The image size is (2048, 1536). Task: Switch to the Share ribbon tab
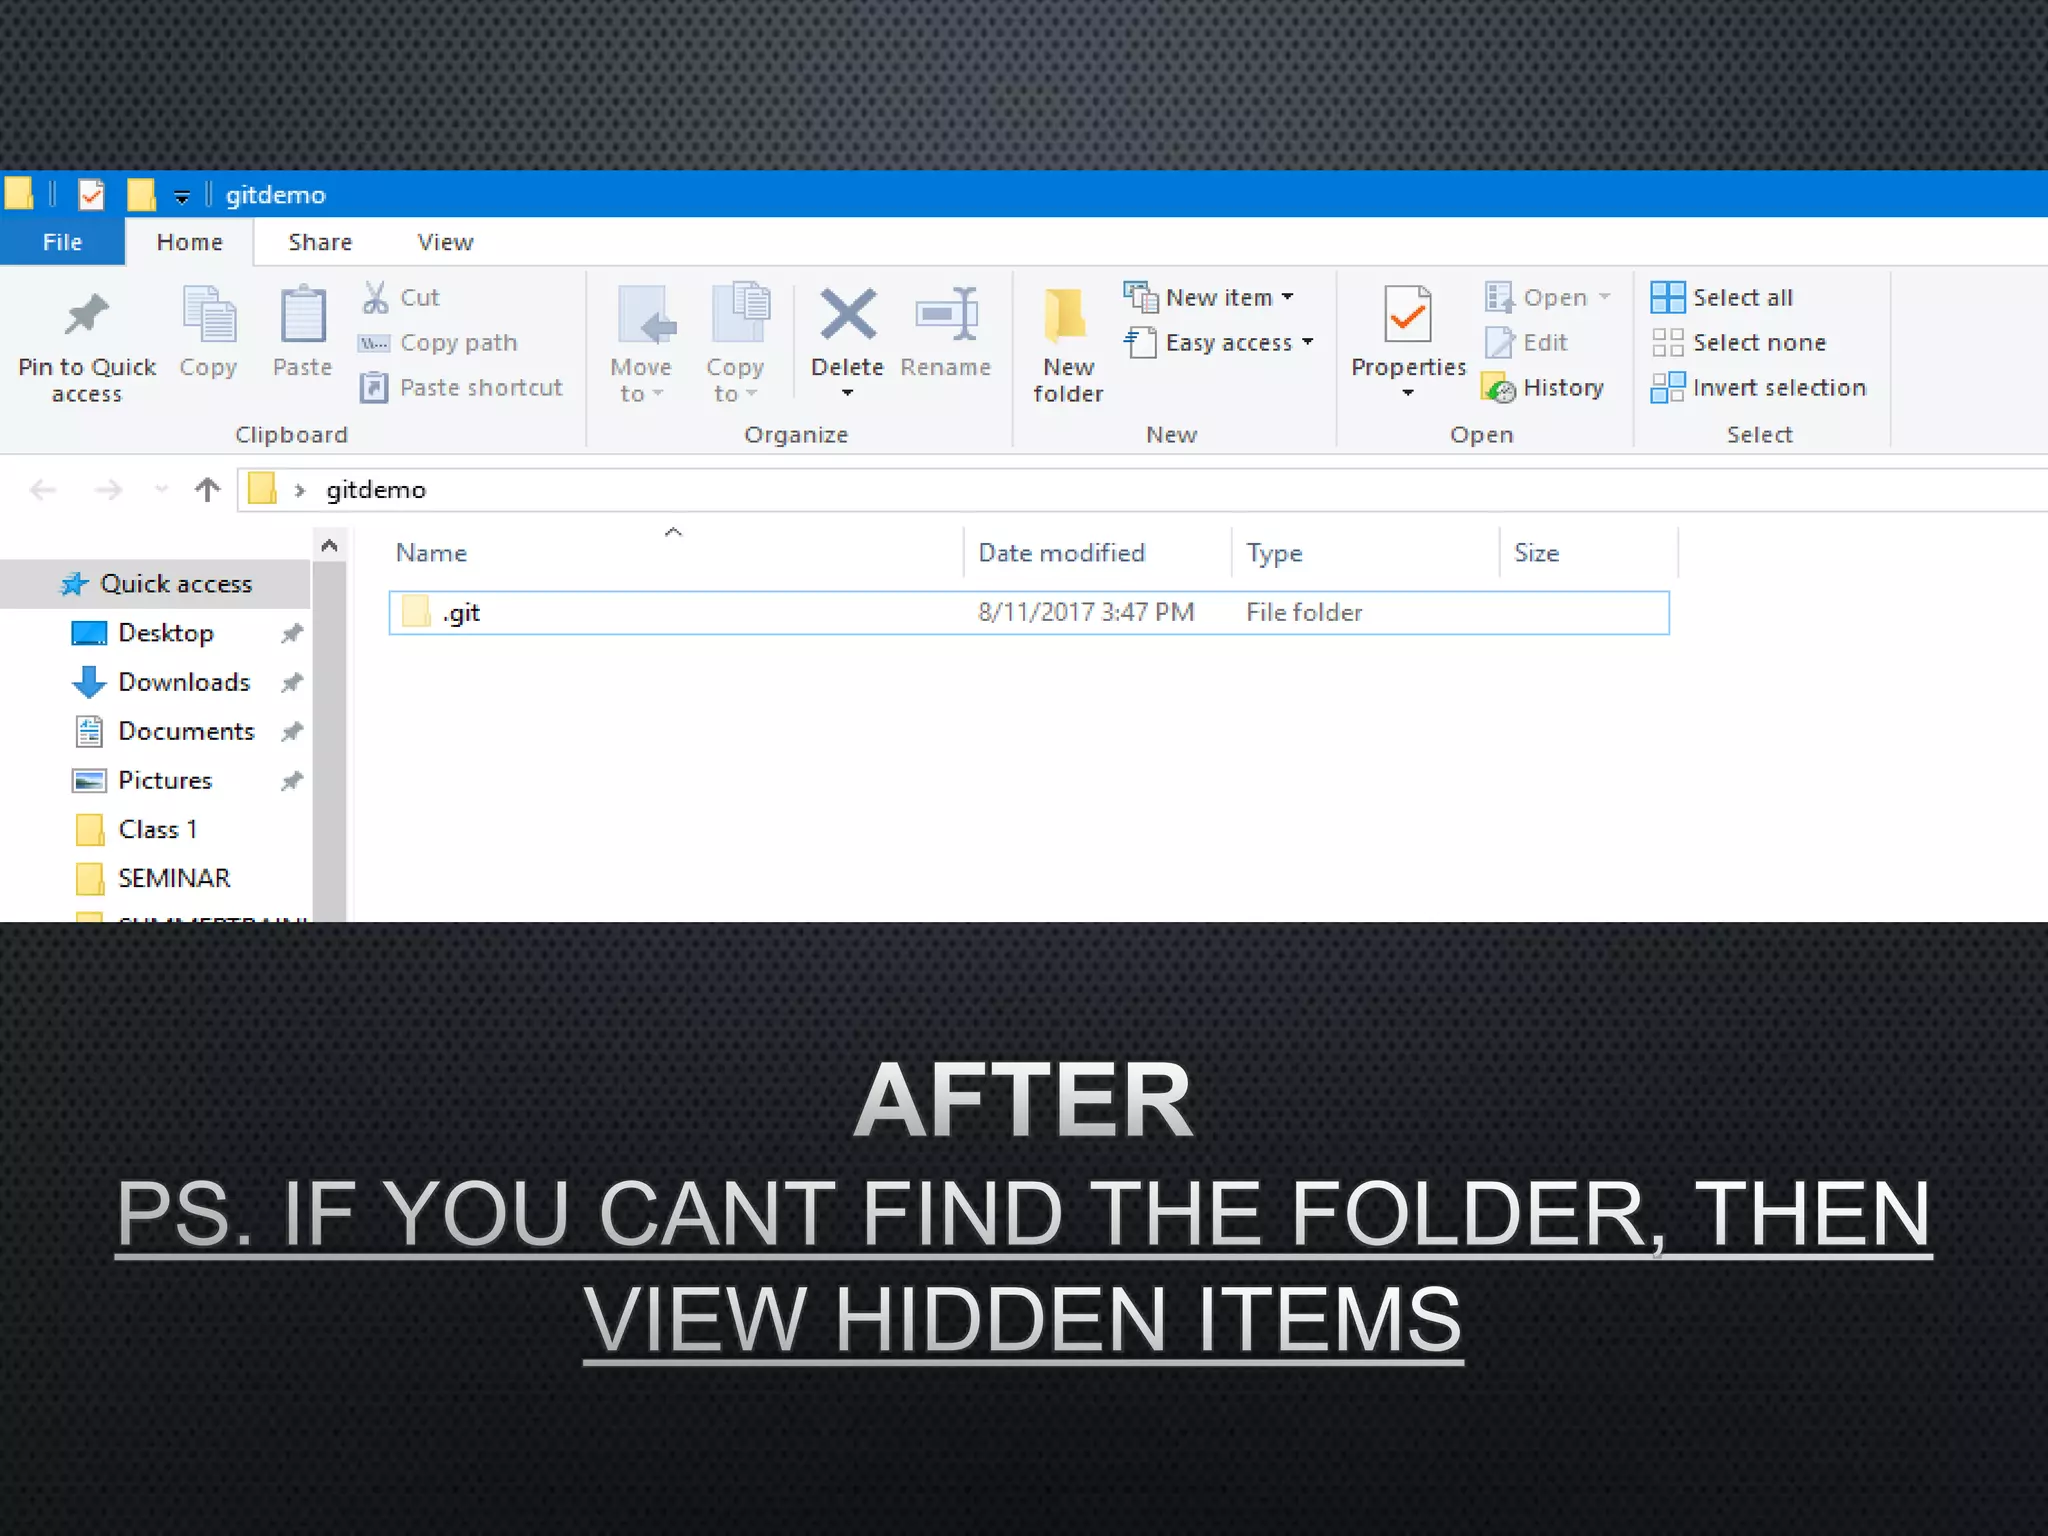point(320,242)
